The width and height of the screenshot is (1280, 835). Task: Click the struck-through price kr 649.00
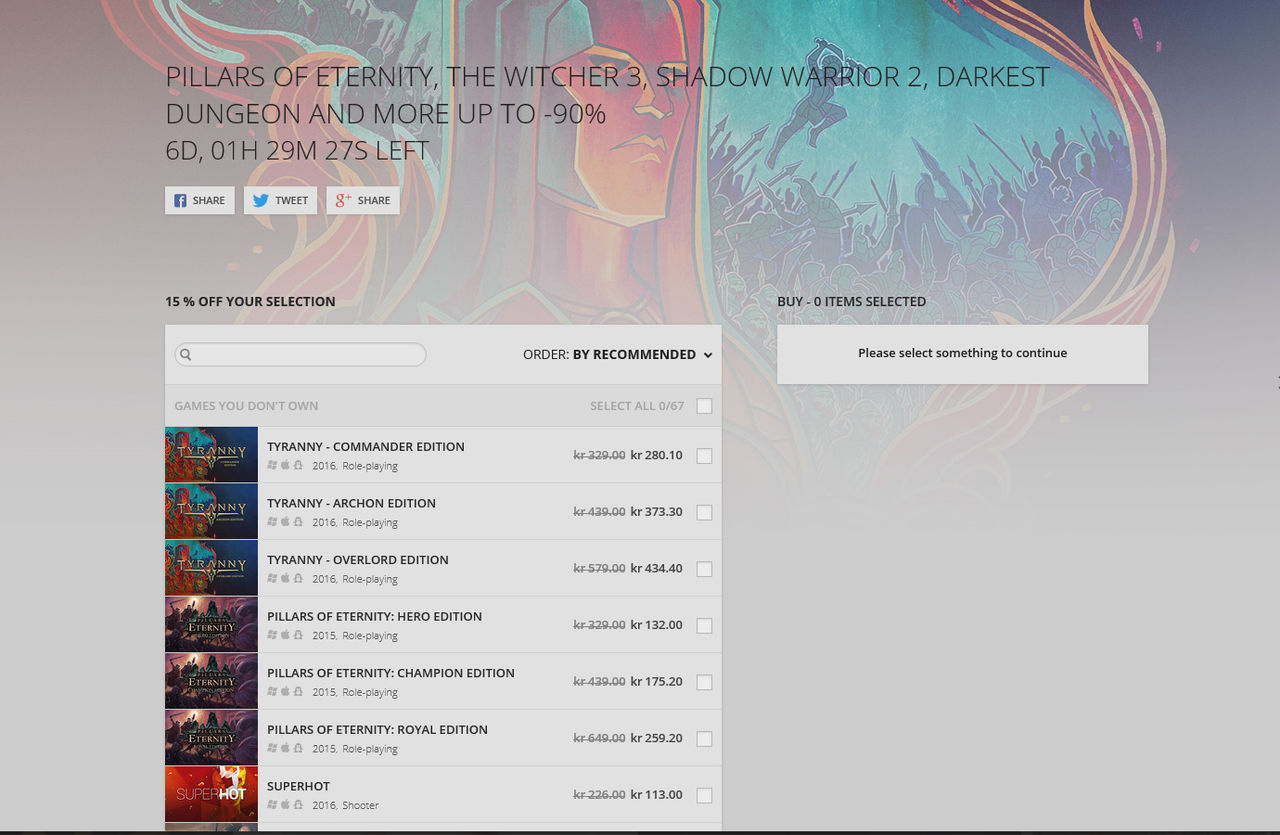pyautogui.click(x=599, y=738)
